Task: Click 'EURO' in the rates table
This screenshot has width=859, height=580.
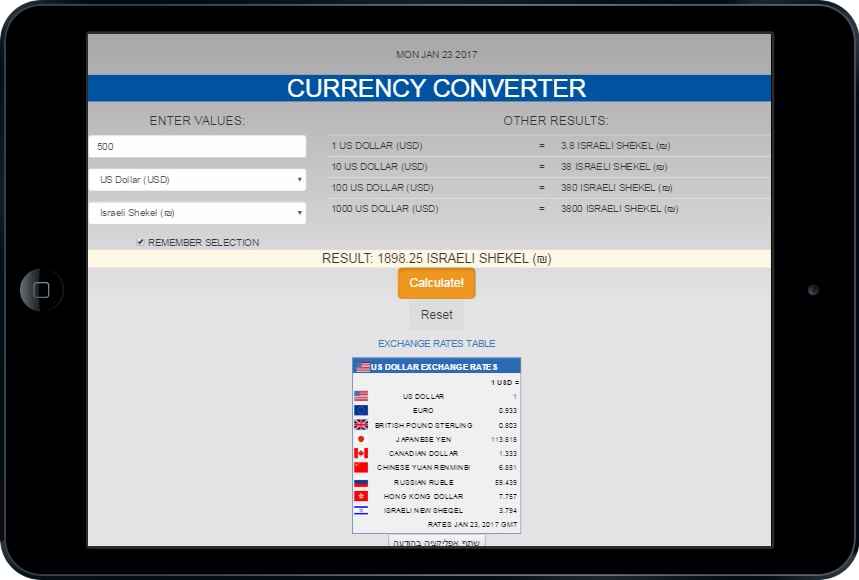Action: click(423, 410)
